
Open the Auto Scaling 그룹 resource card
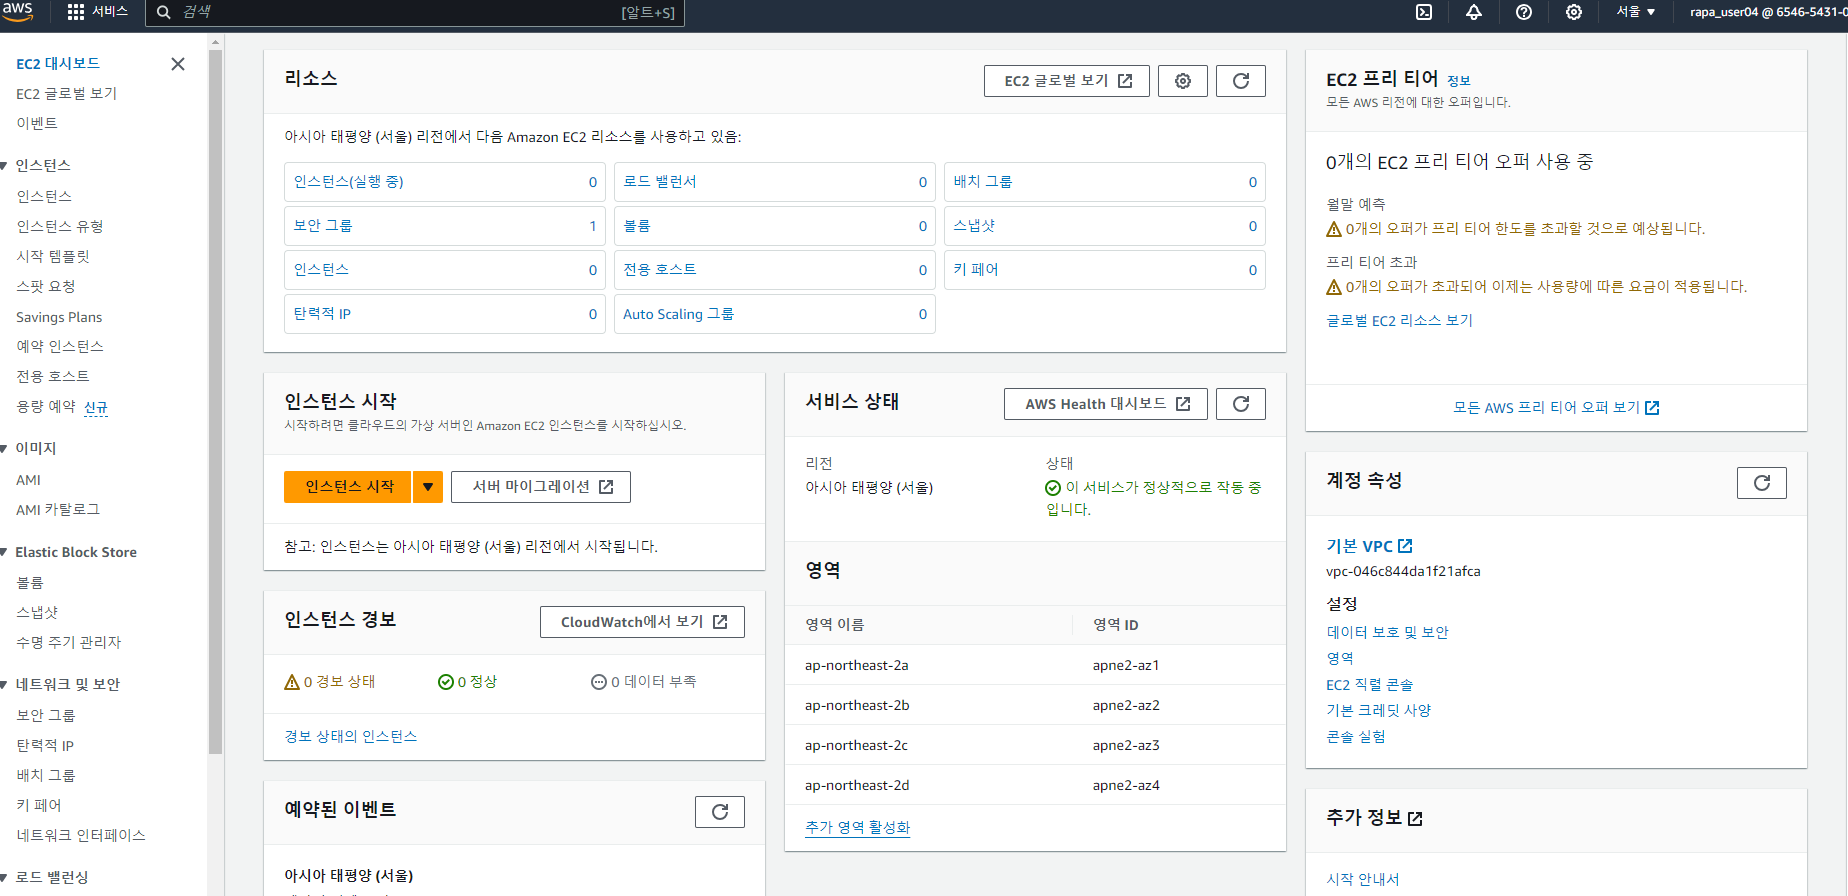[775, 314]
